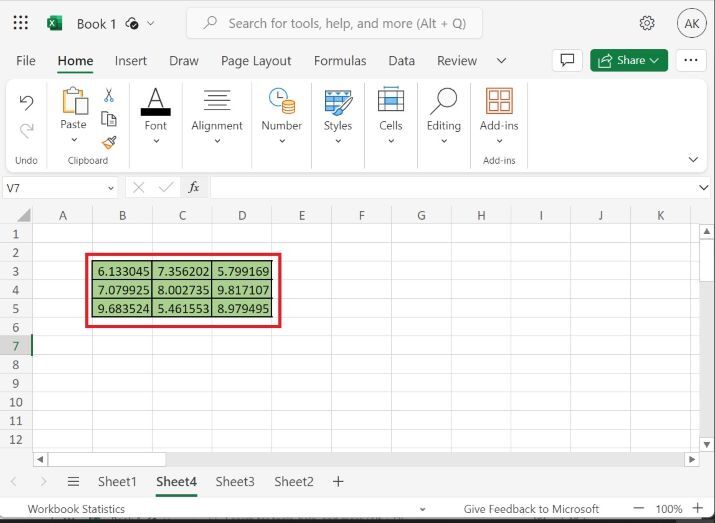Open the comments icon button
715x523 pixels.
[x=567, y=60]
